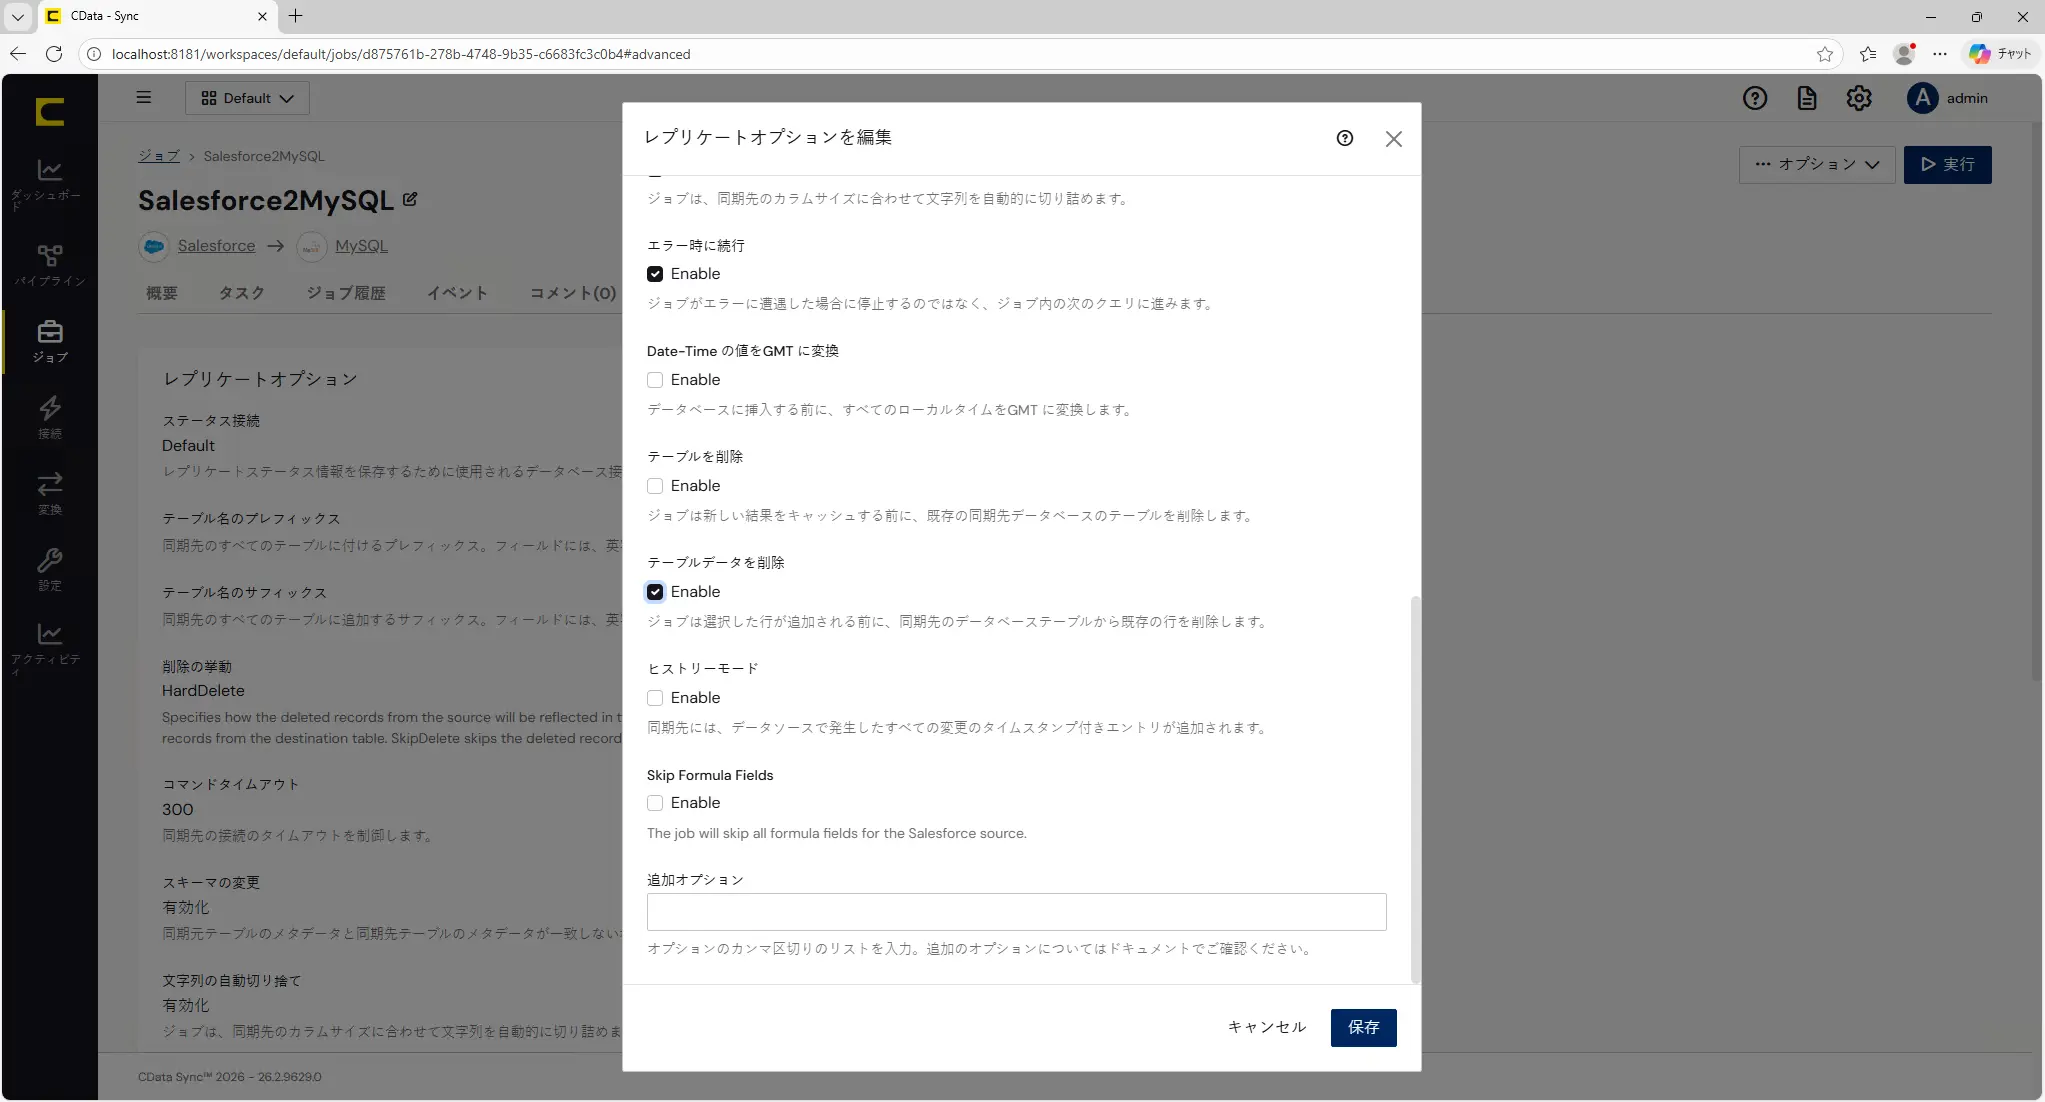Open the browser tab list chevron
2045x1102 pixels.
coord(18,16)
